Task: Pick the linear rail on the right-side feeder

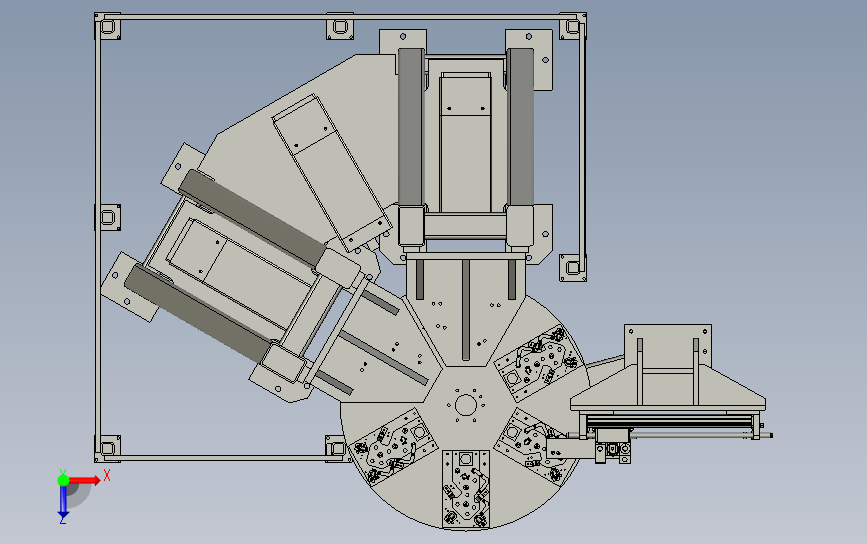Action: pos(670,422)
